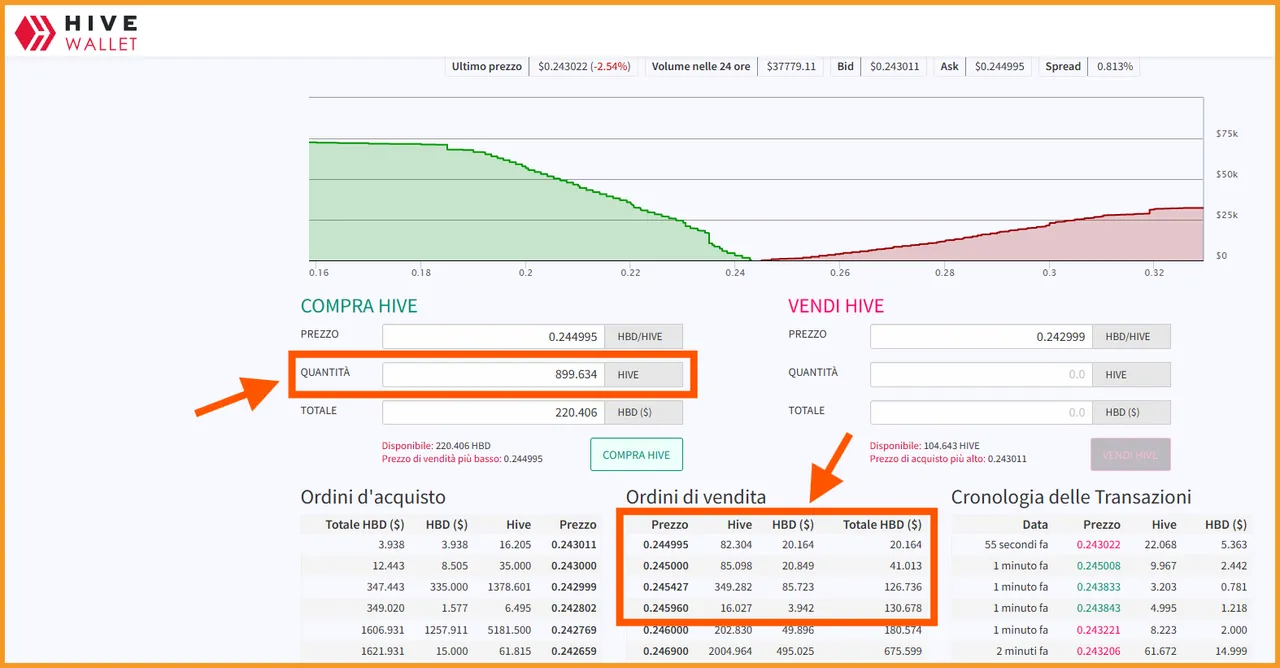
Task: Click transaction price 0.243022 in history
Action: click(x=1099, y=545)
